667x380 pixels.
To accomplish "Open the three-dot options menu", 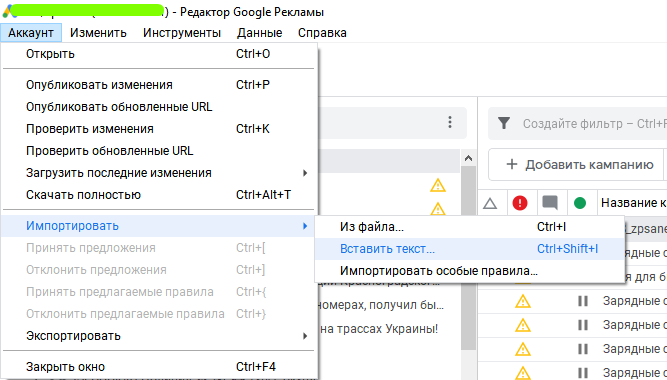I will click(450, 123).
